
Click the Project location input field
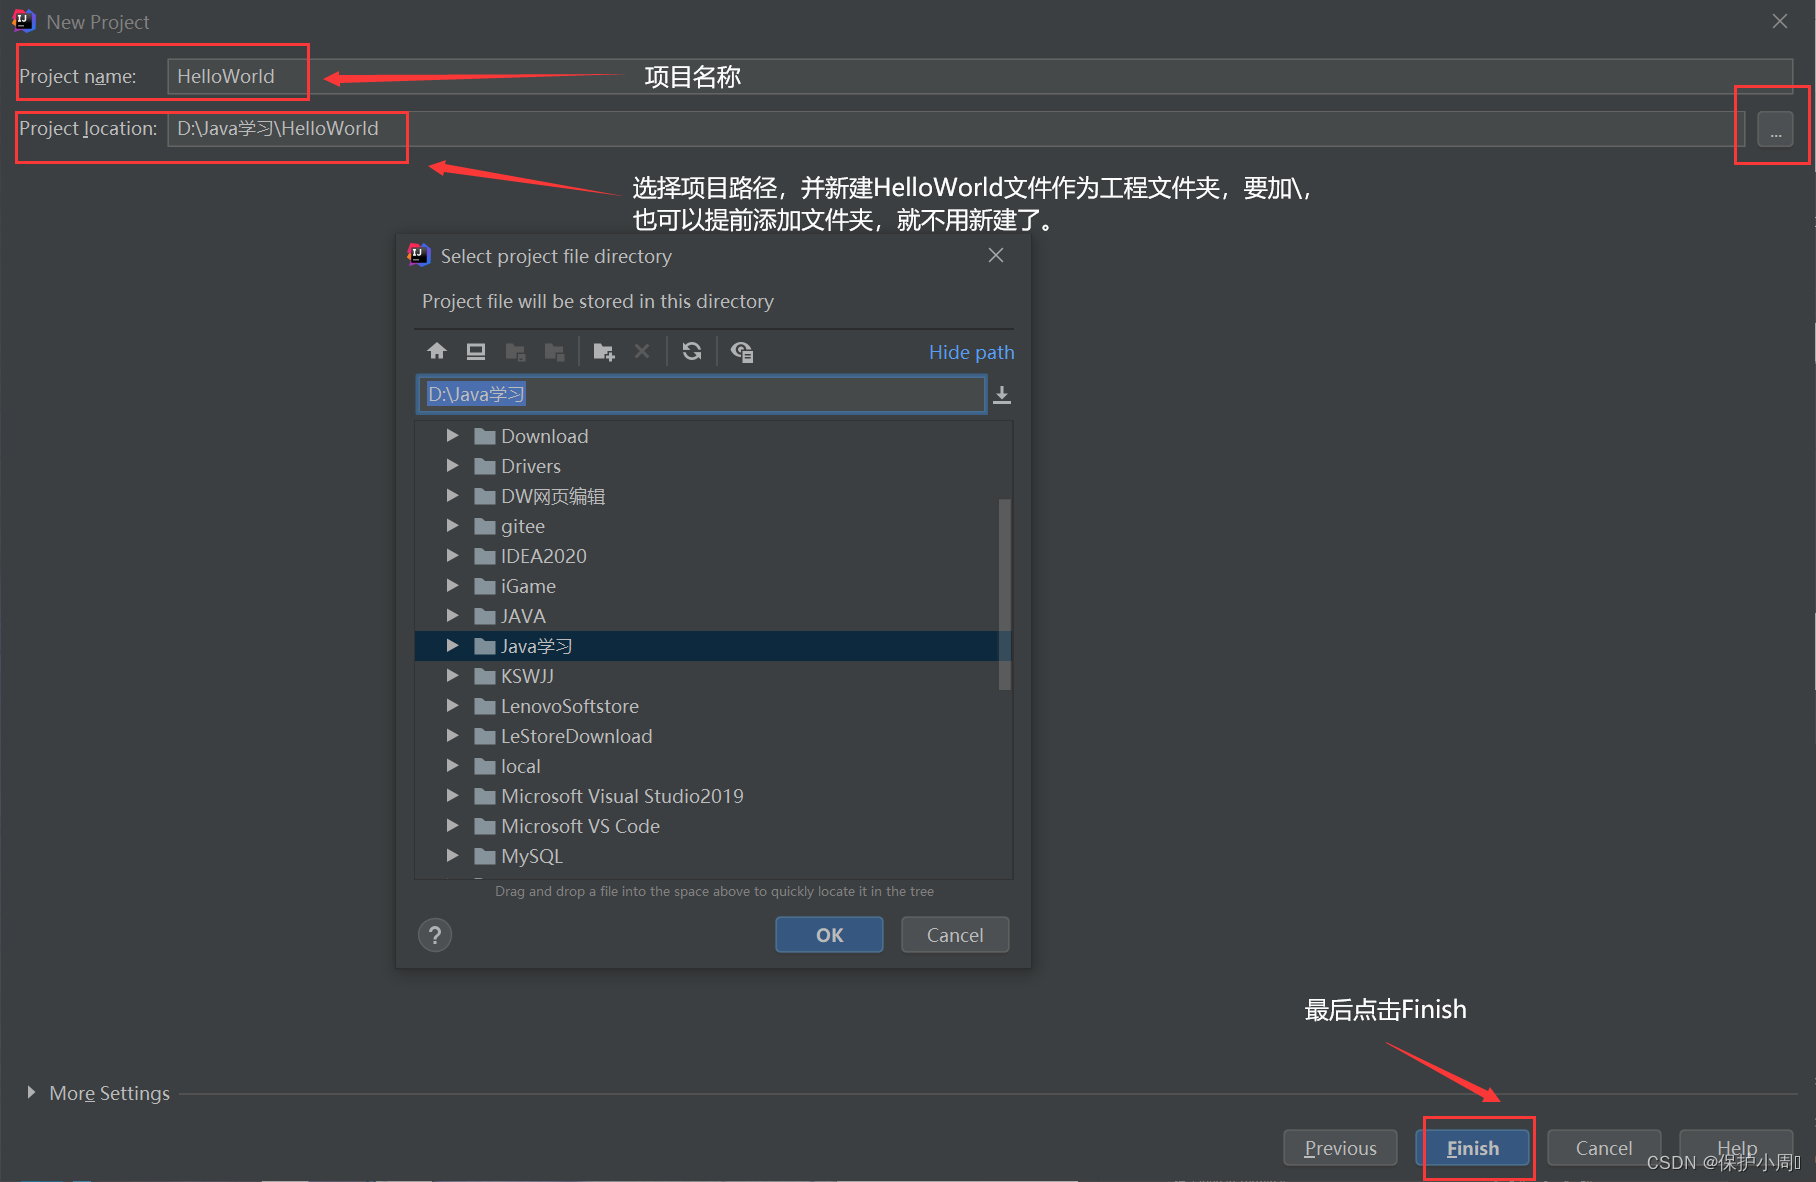coord(956,129)
